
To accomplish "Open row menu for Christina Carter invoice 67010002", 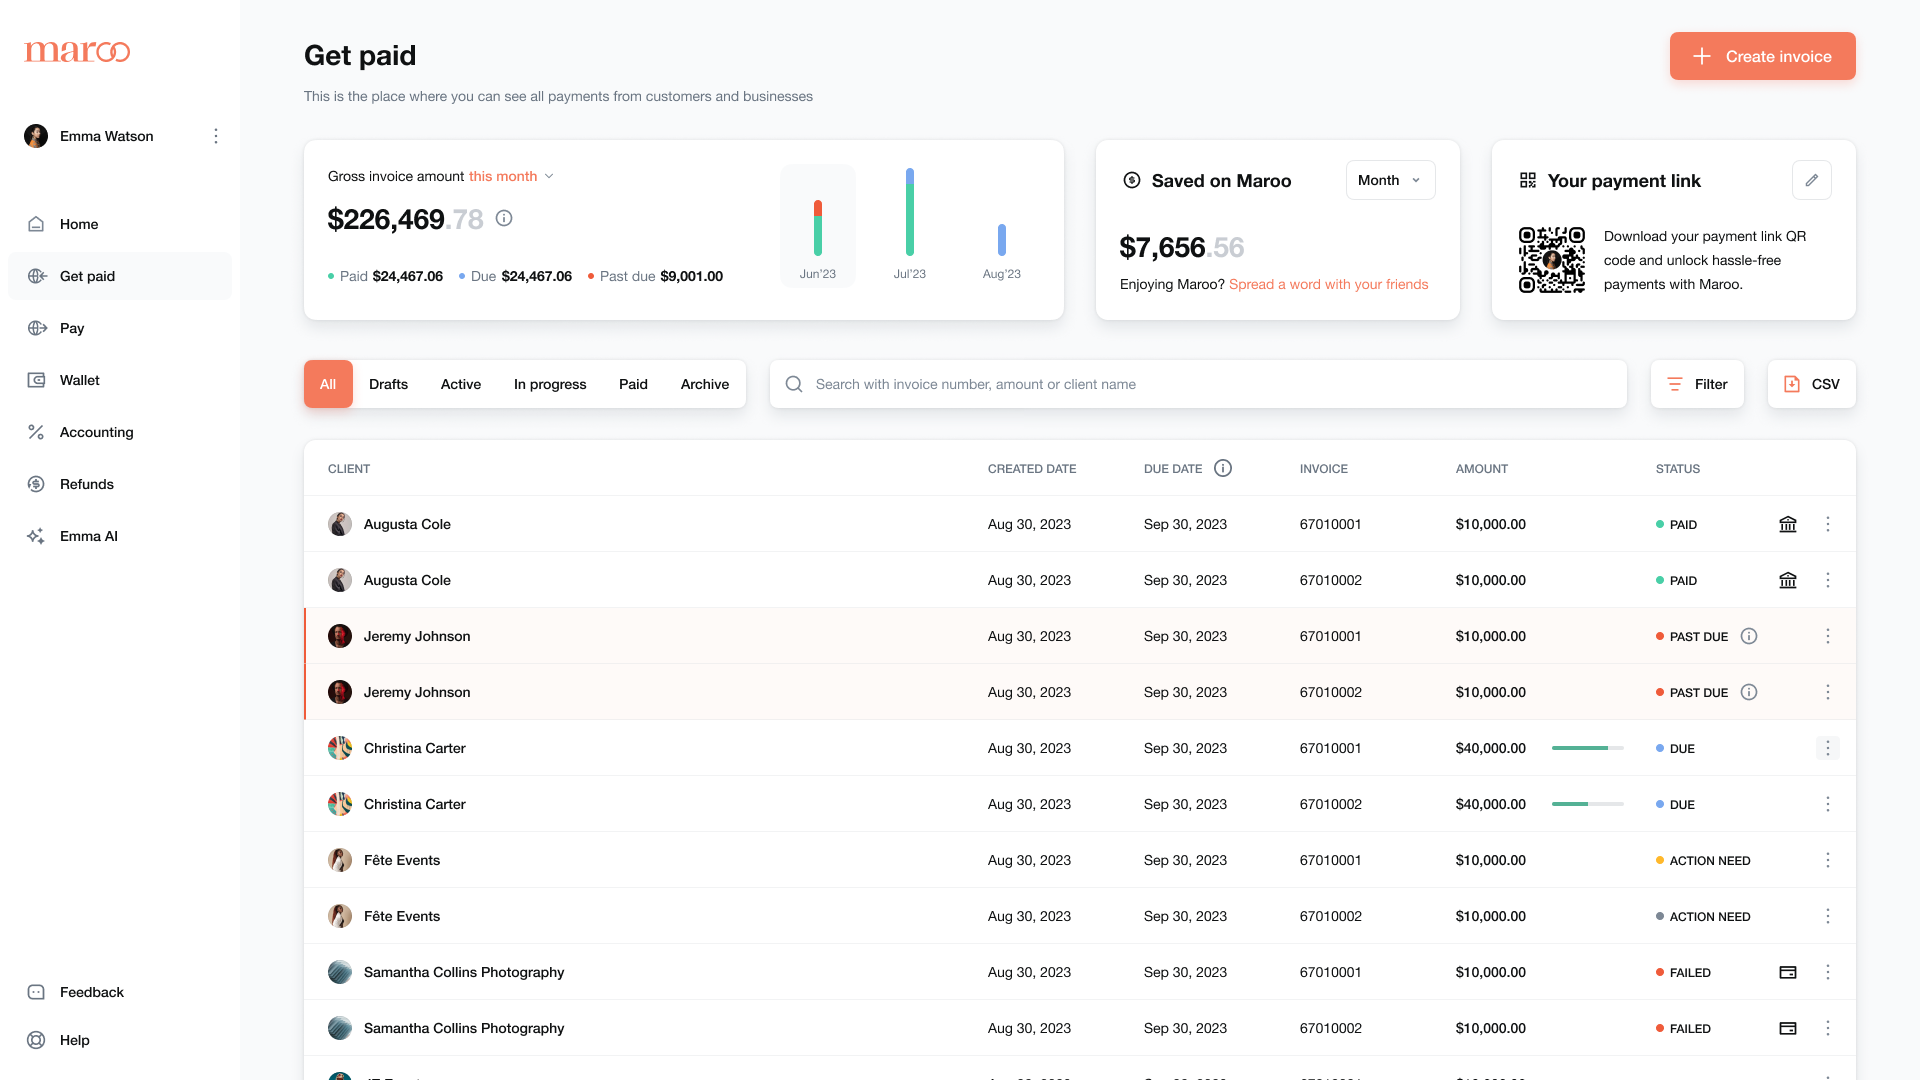I will pos(1828,804).
